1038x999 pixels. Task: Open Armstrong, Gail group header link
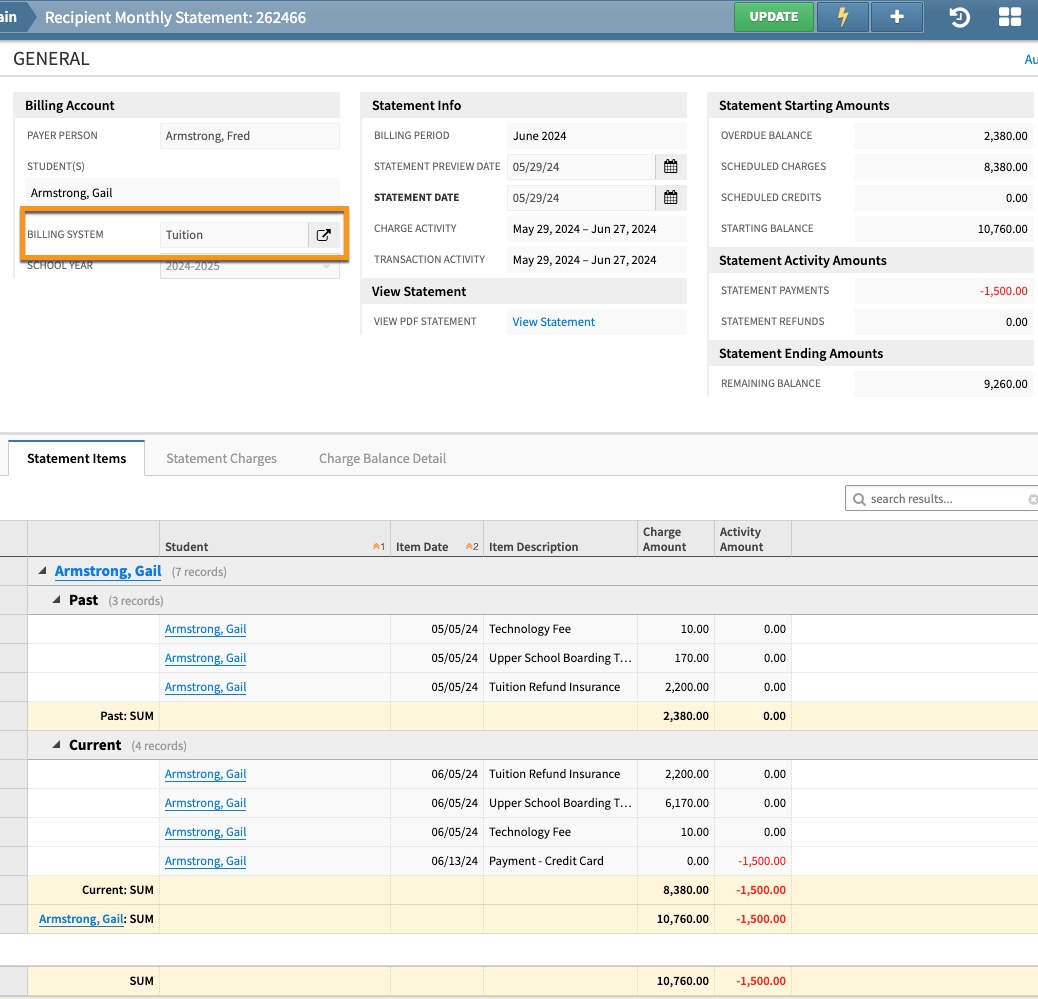(x=108, y=571)
